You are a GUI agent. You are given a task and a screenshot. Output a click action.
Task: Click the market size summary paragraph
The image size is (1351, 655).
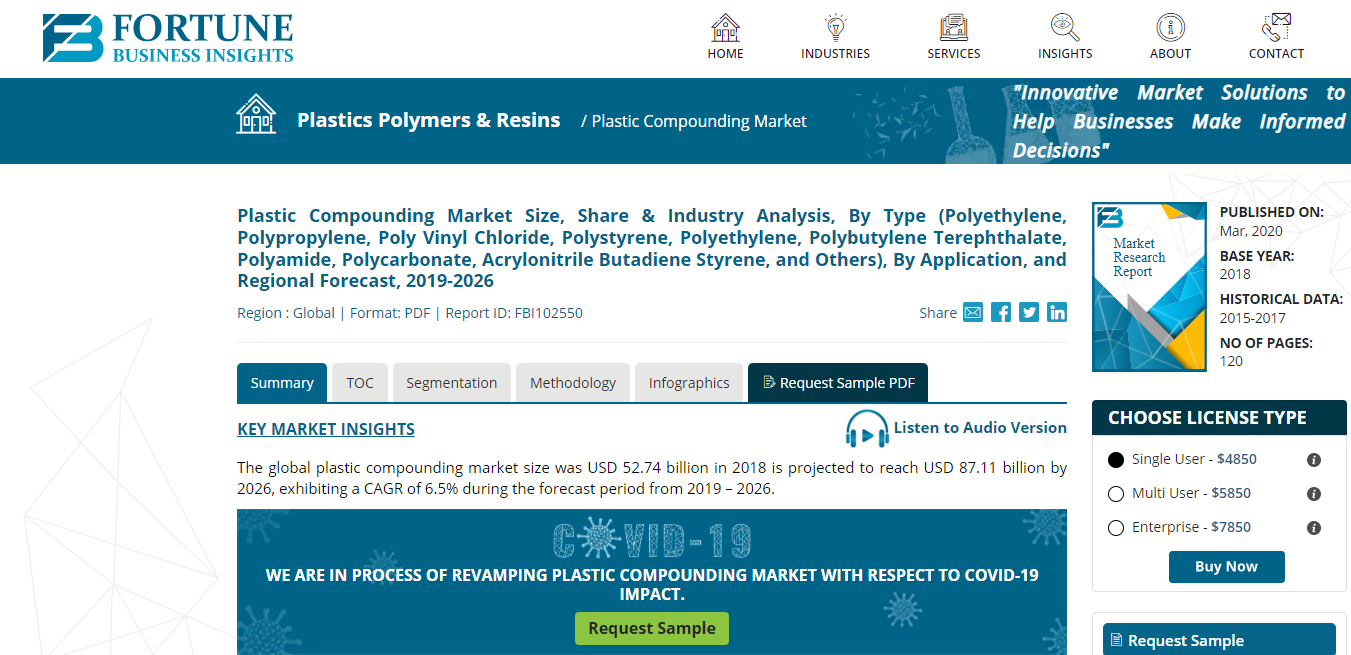pos(652,479)
